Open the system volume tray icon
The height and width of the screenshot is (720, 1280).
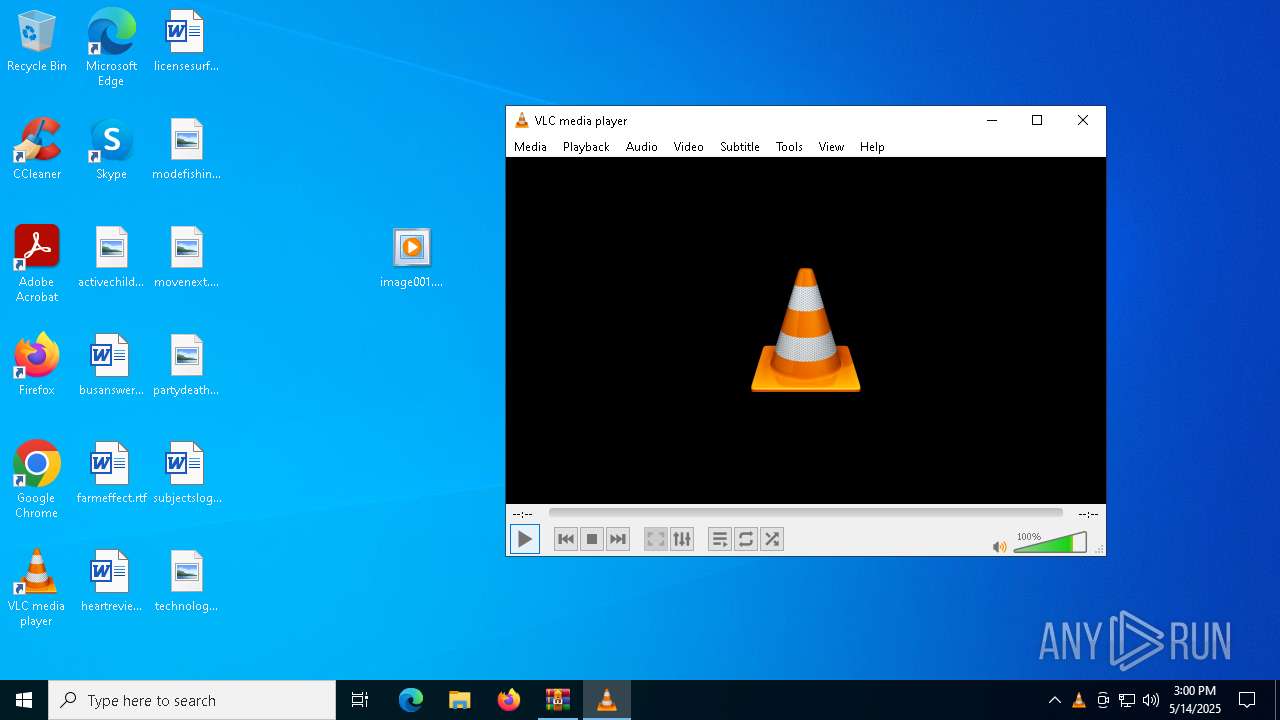pos(1151,700)
